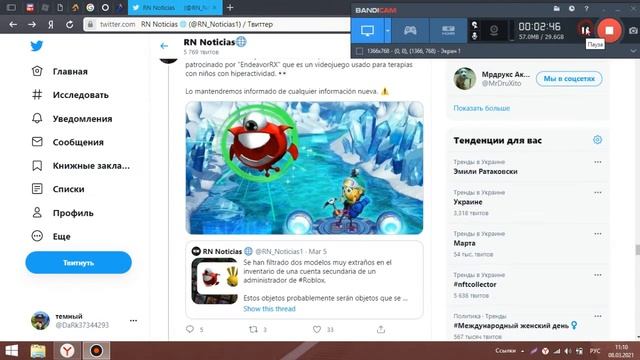Switch to red calendar pinned tab
Screen dimensions: 640x360
click(29, 7)
